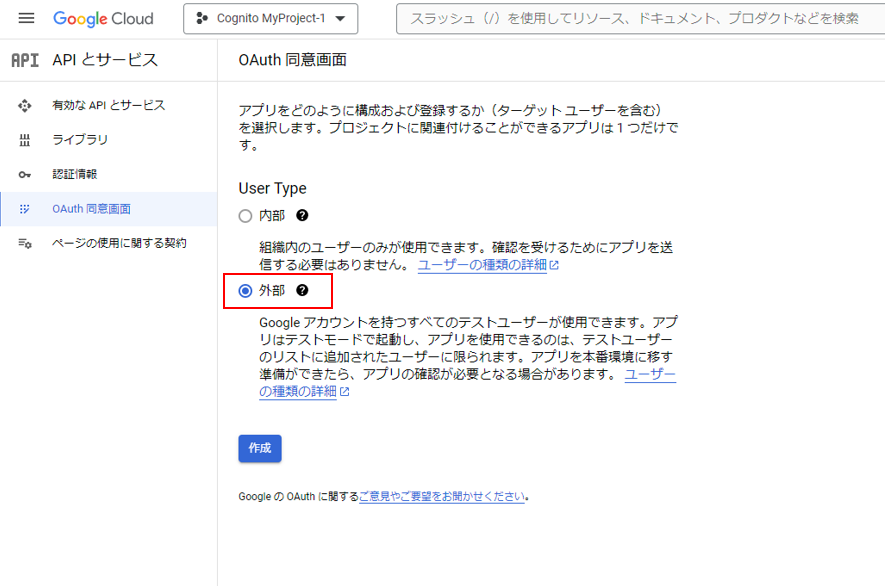
Task: Click the User Type heading
Action: coord(273,188)
